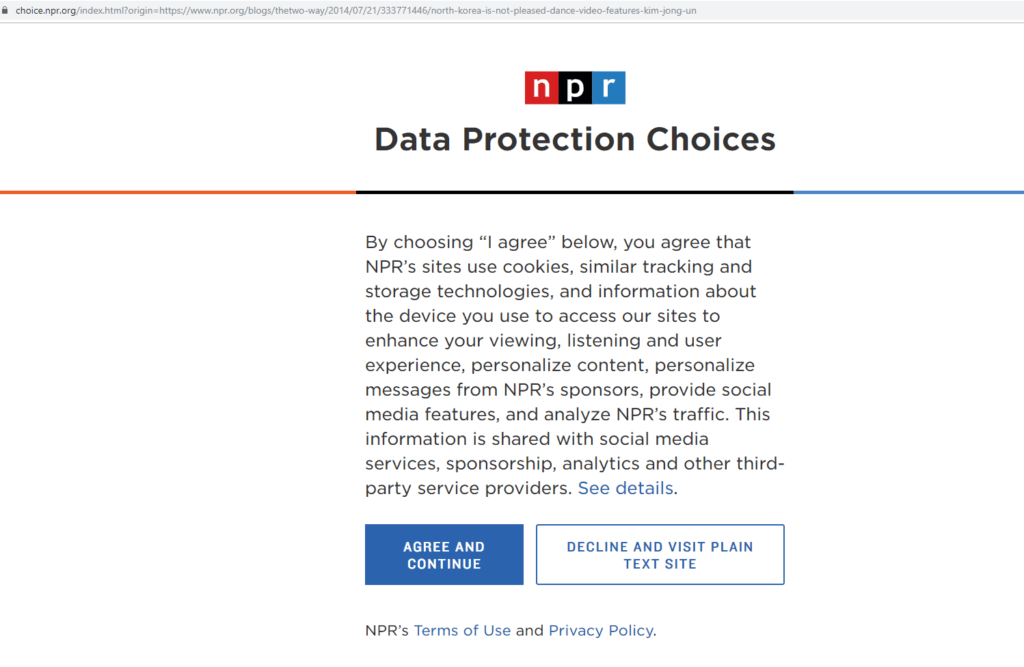1024x667 pixels.
Task: Open the See details link
Action: tap(626, 489)
